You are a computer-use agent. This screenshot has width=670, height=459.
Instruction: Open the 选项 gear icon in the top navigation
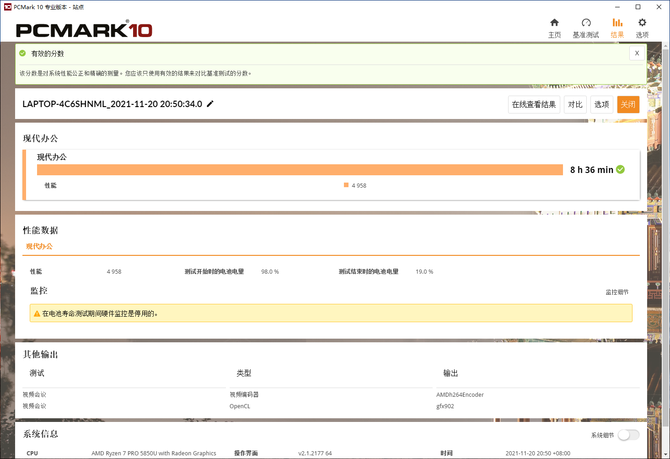point(642,22)
